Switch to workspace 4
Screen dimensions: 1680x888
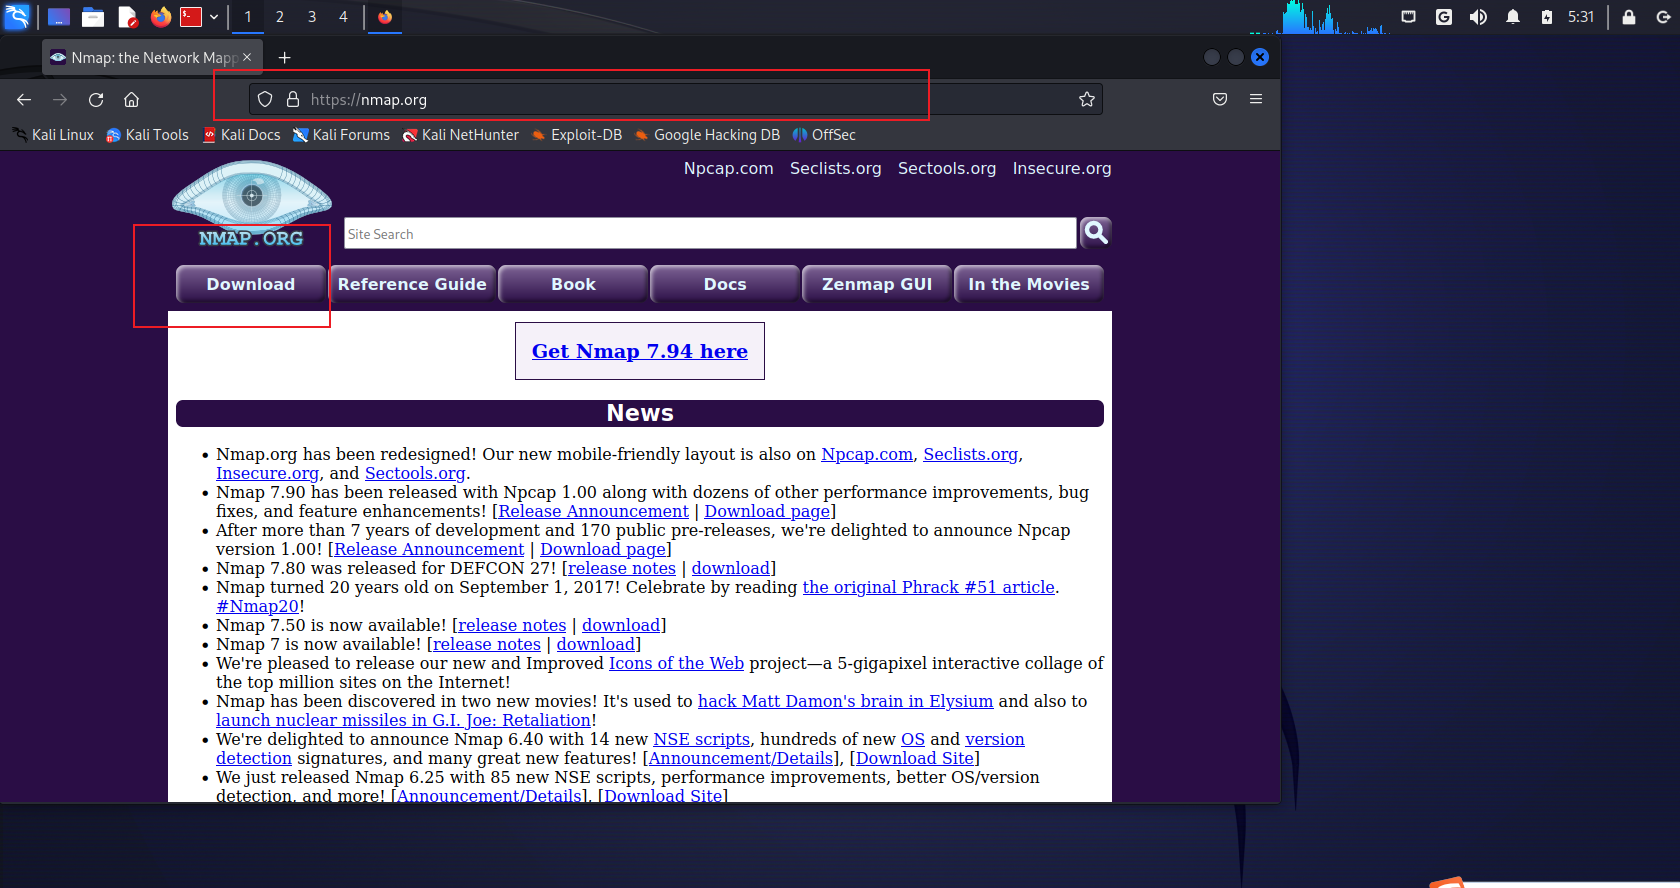pos(343,17)
